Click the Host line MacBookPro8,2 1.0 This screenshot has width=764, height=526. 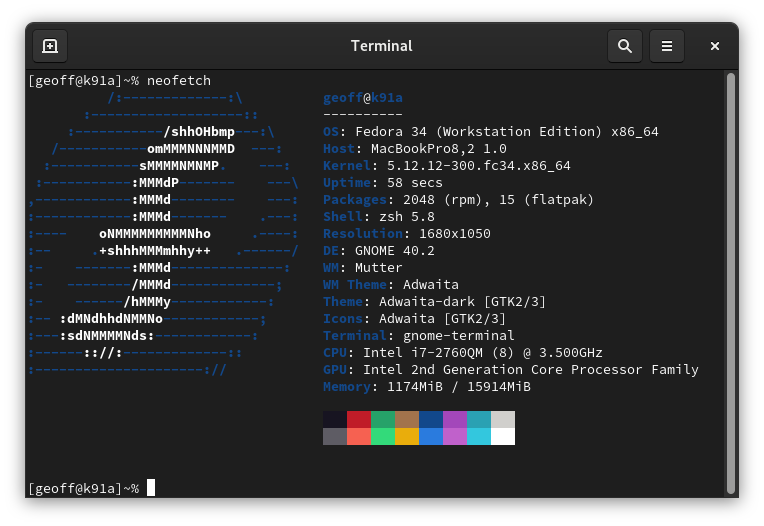[415, 149]
